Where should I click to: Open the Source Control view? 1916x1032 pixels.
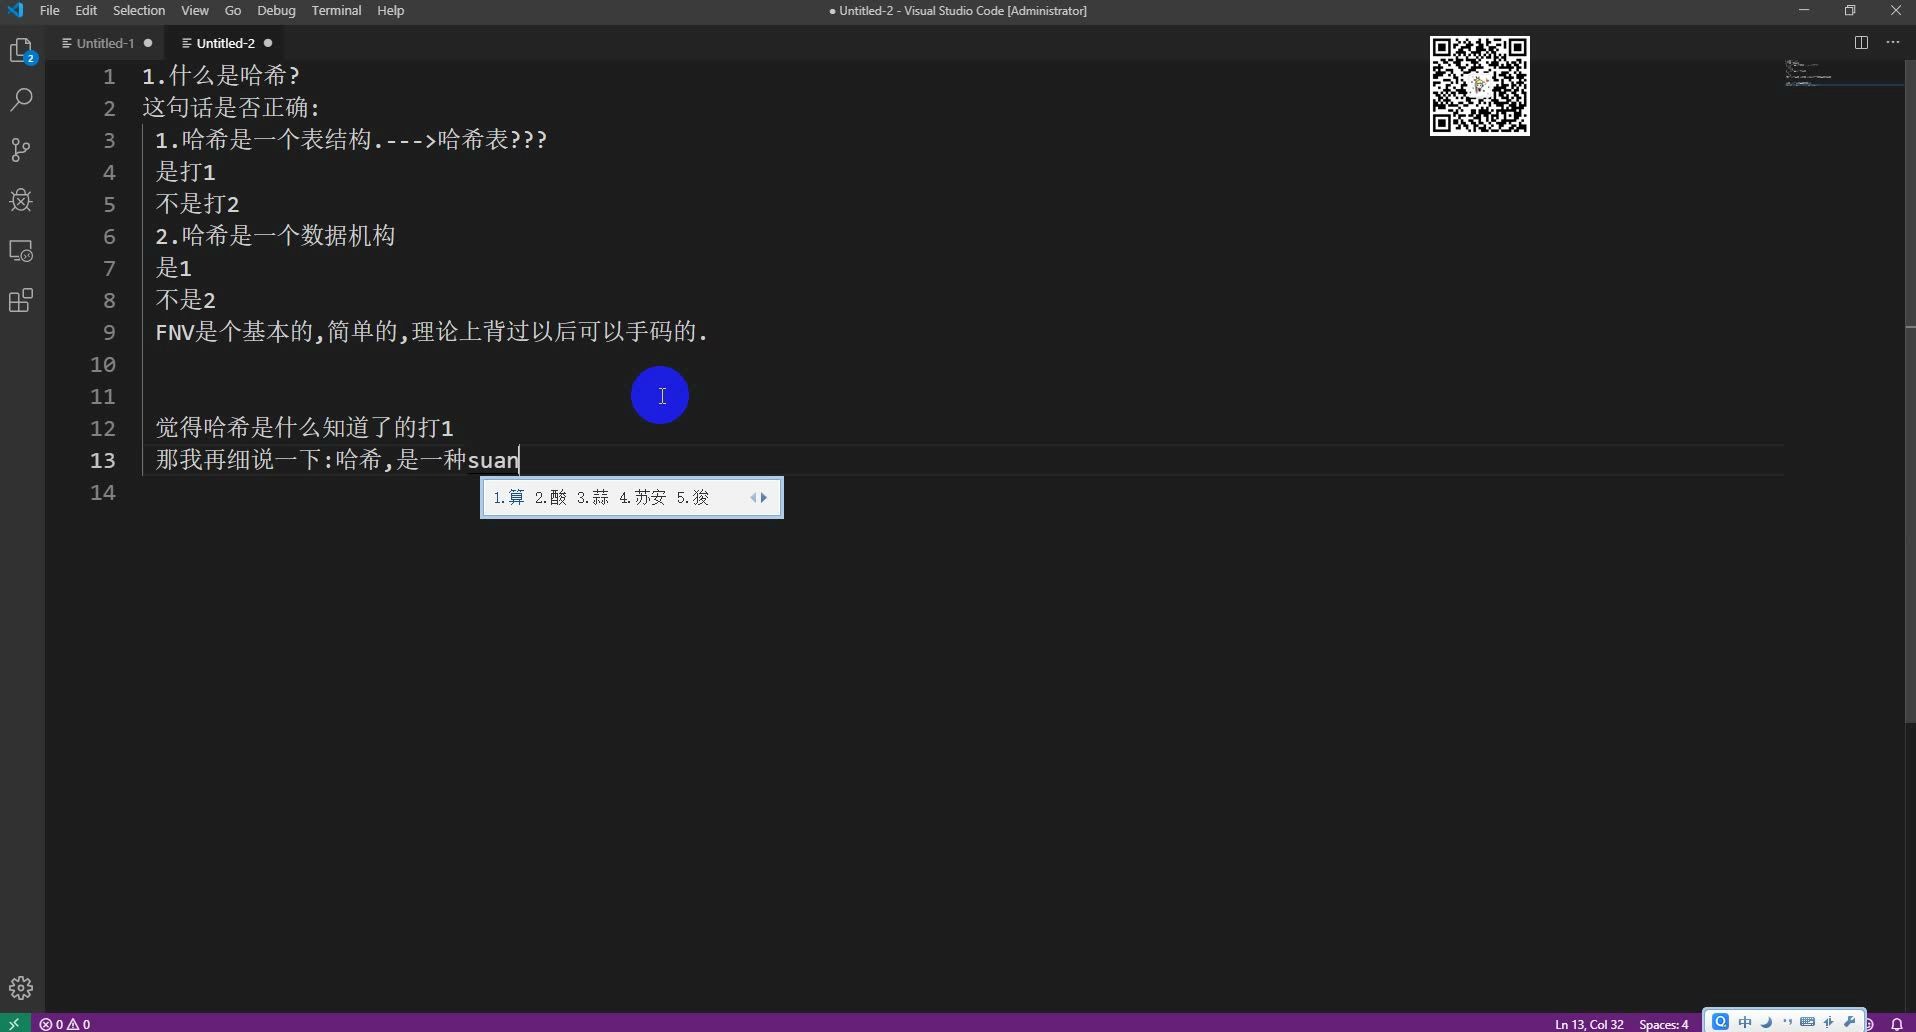pyautogui.click(x=21, y=150)
